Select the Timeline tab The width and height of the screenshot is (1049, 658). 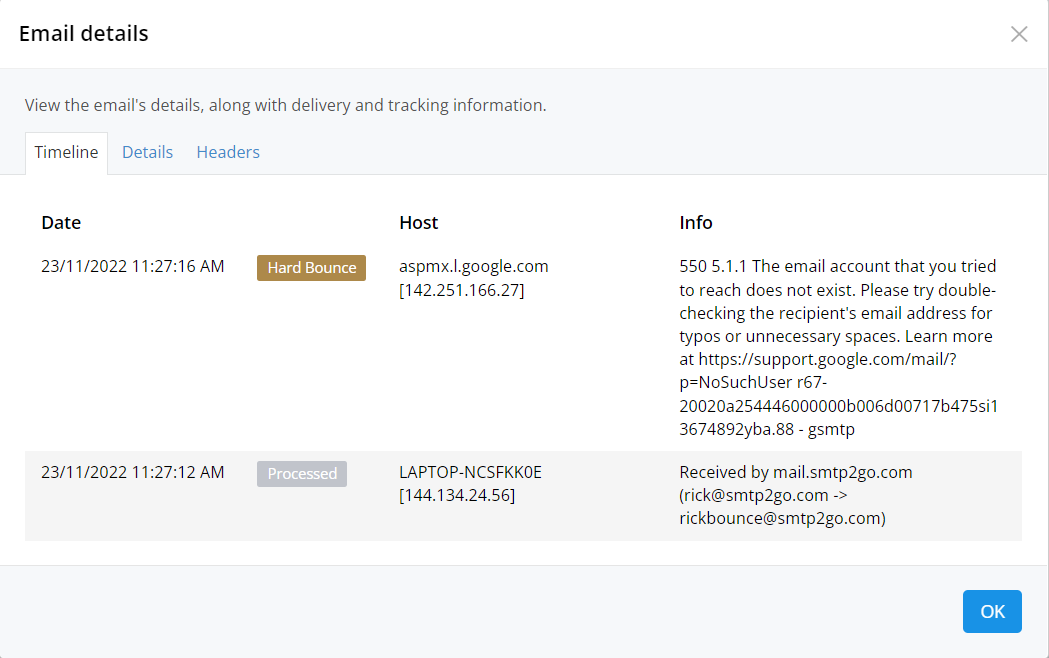coord(66,153)
